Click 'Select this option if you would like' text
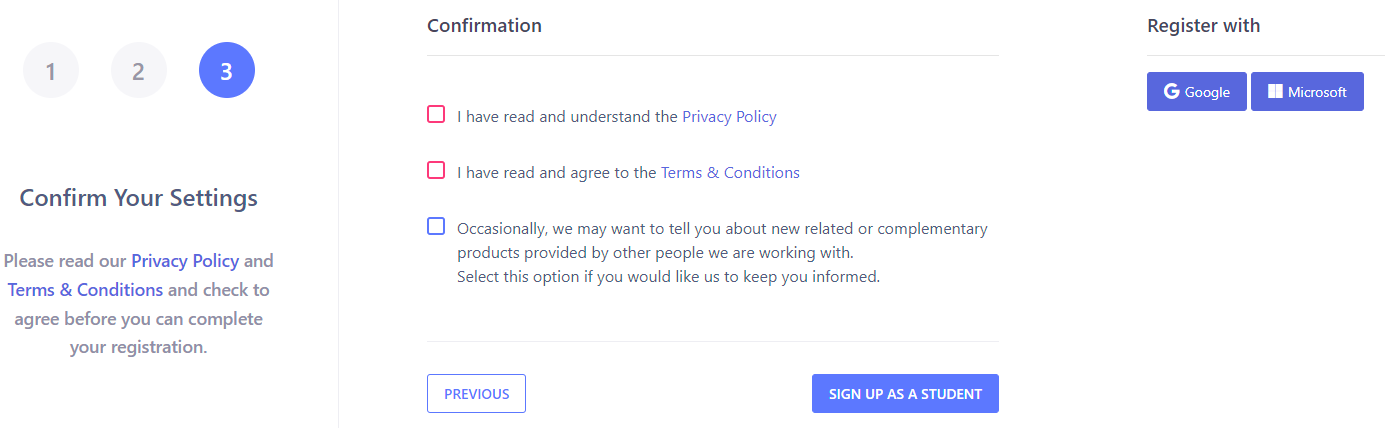This screenshot has width=1385, height=428. pos(580,276)
